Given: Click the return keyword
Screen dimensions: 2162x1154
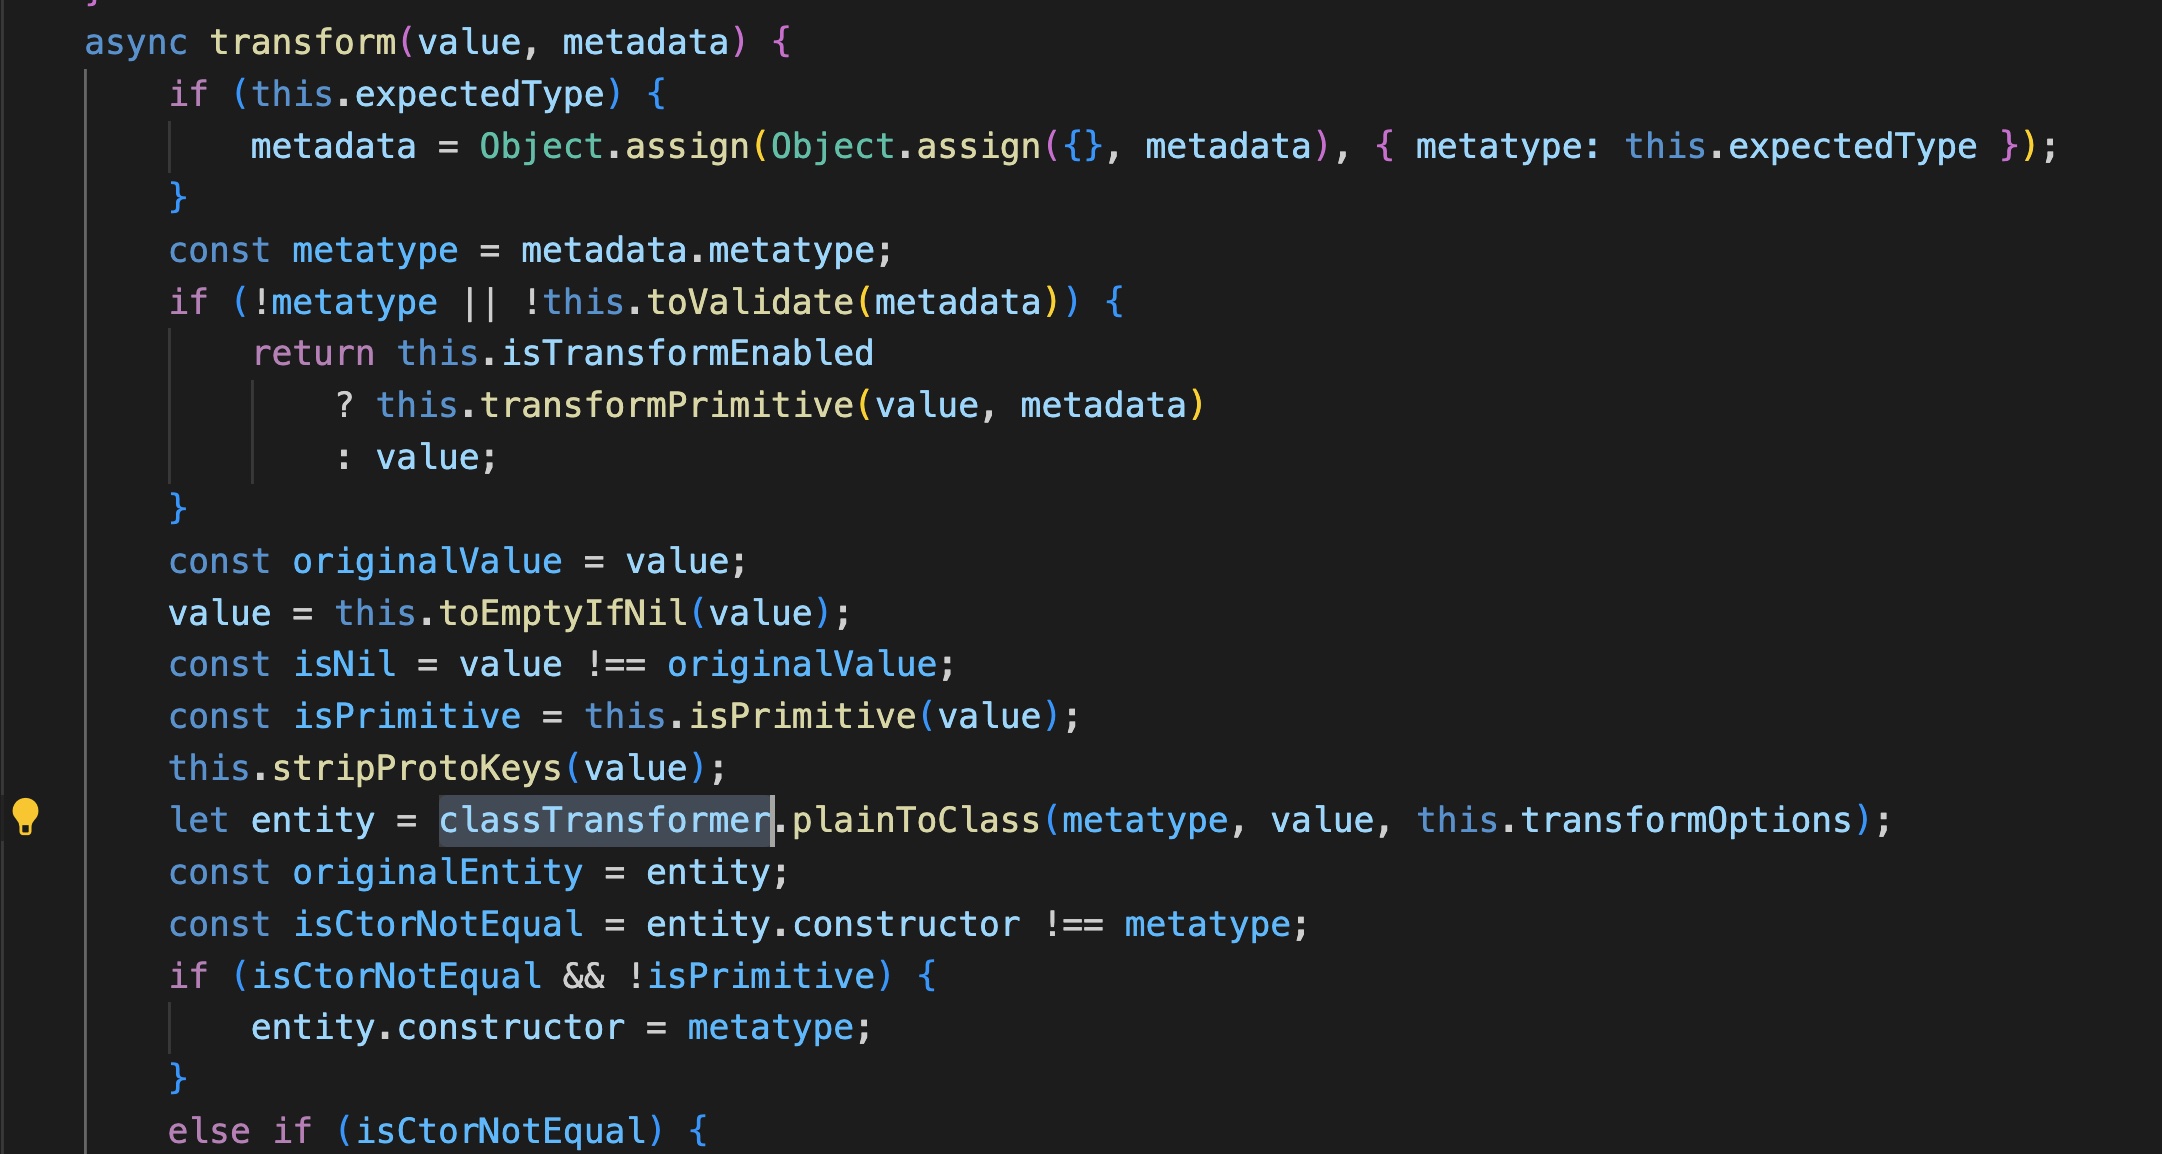Looking at the screenshot, I should click(313, 353).
